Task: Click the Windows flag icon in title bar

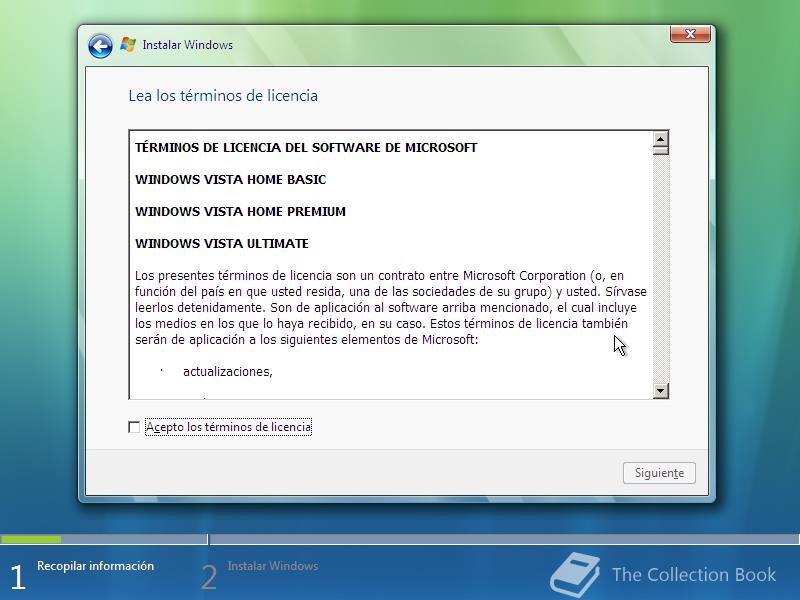Action: (x=128, y=45)
